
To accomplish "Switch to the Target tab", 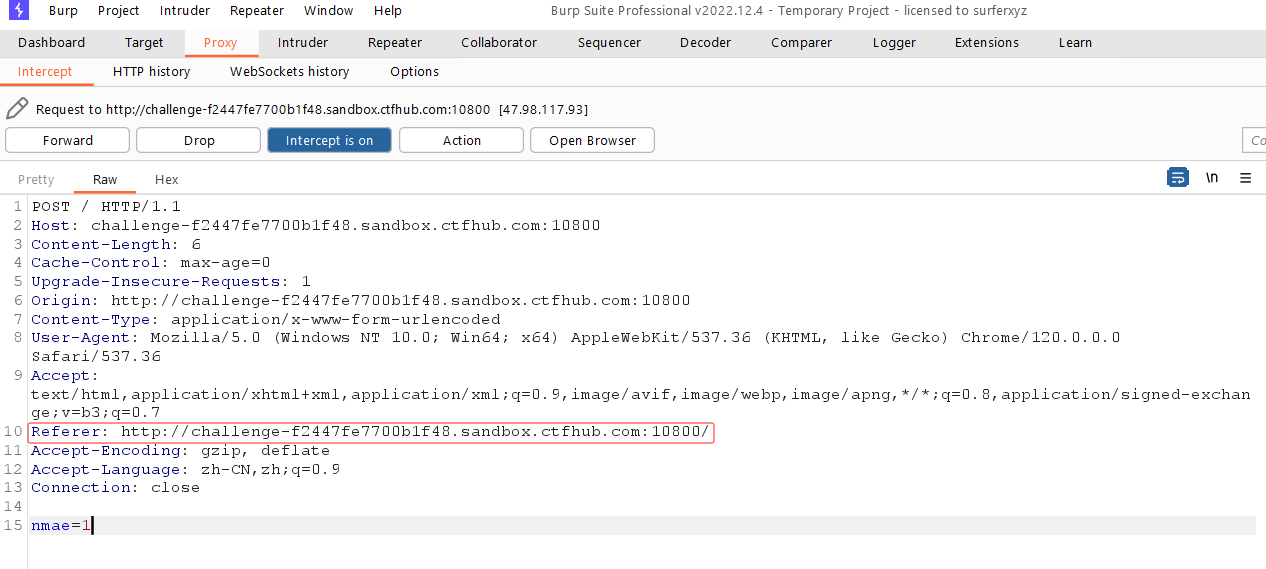I will point(144,43).
